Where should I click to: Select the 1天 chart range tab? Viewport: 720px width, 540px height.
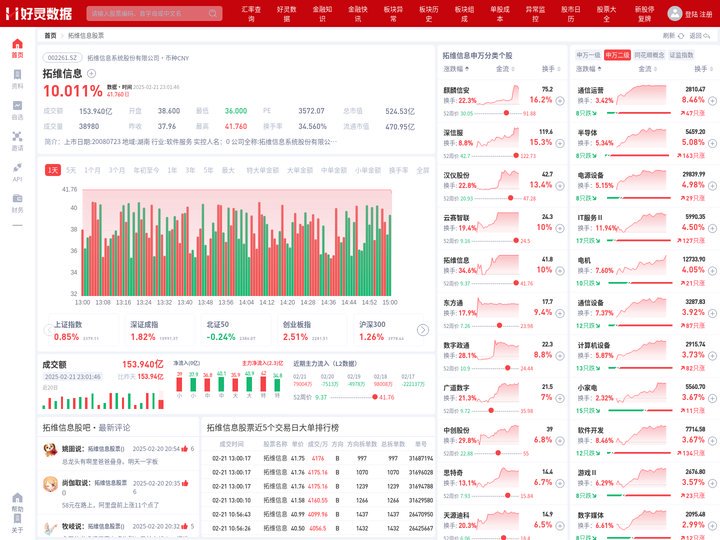(x=53, y=170)
